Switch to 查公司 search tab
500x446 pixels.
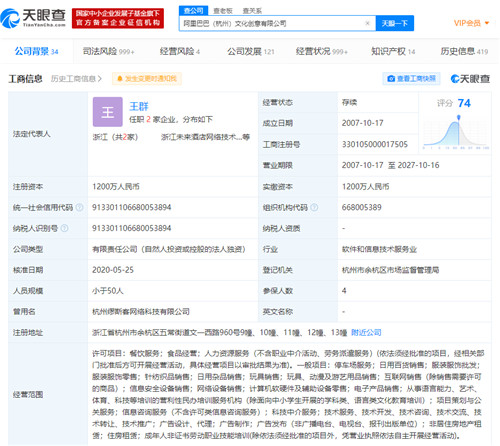(193, 11)
